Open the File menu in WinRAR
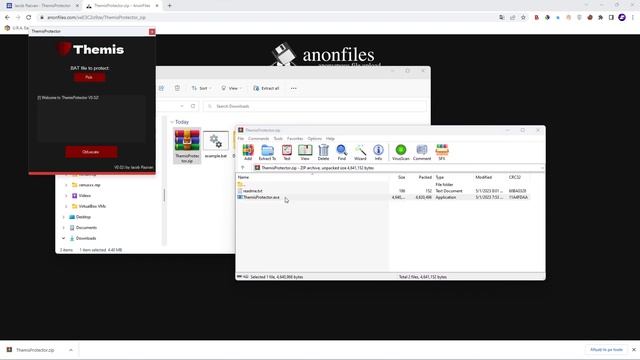This screenshot has width=640, height=360. click(241, 139)
